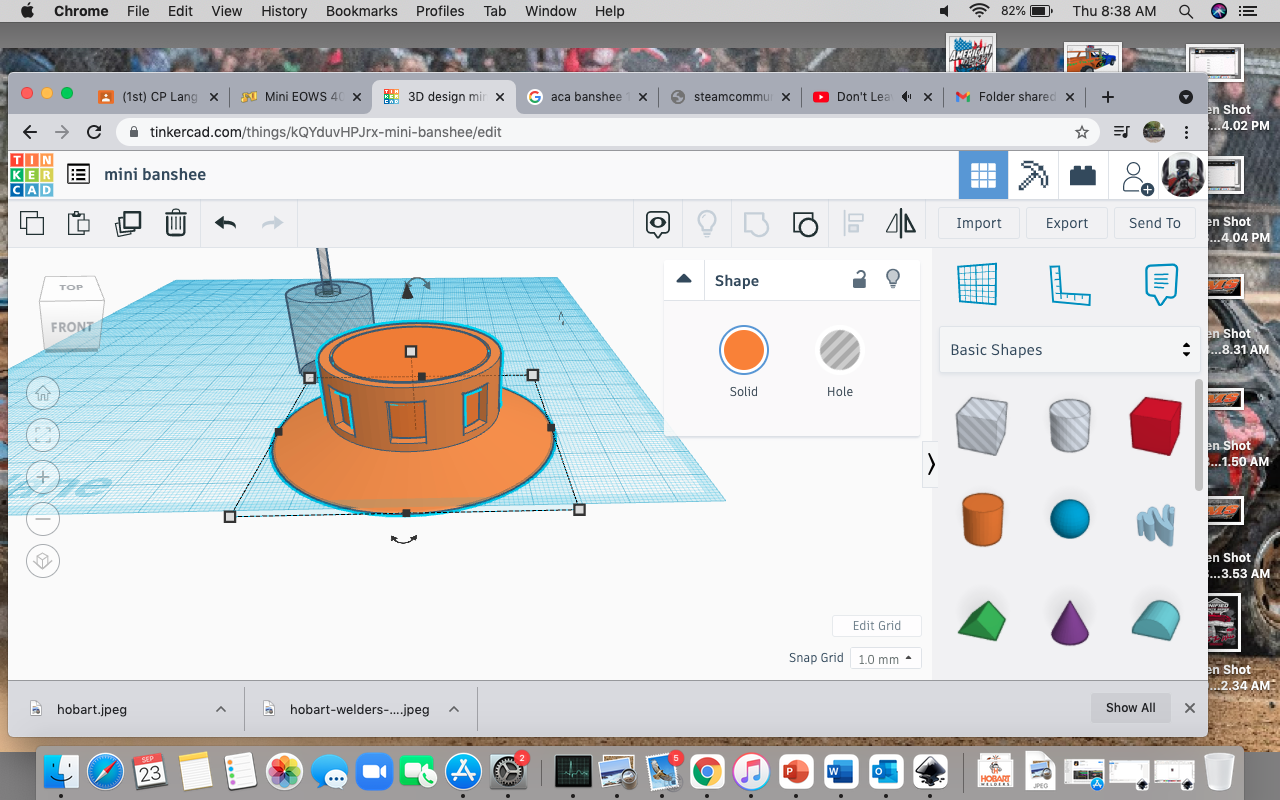This screenshot has width=1280, height=800.
Task: Switch to the aca banshee Google tab
Action: point(586,97)
